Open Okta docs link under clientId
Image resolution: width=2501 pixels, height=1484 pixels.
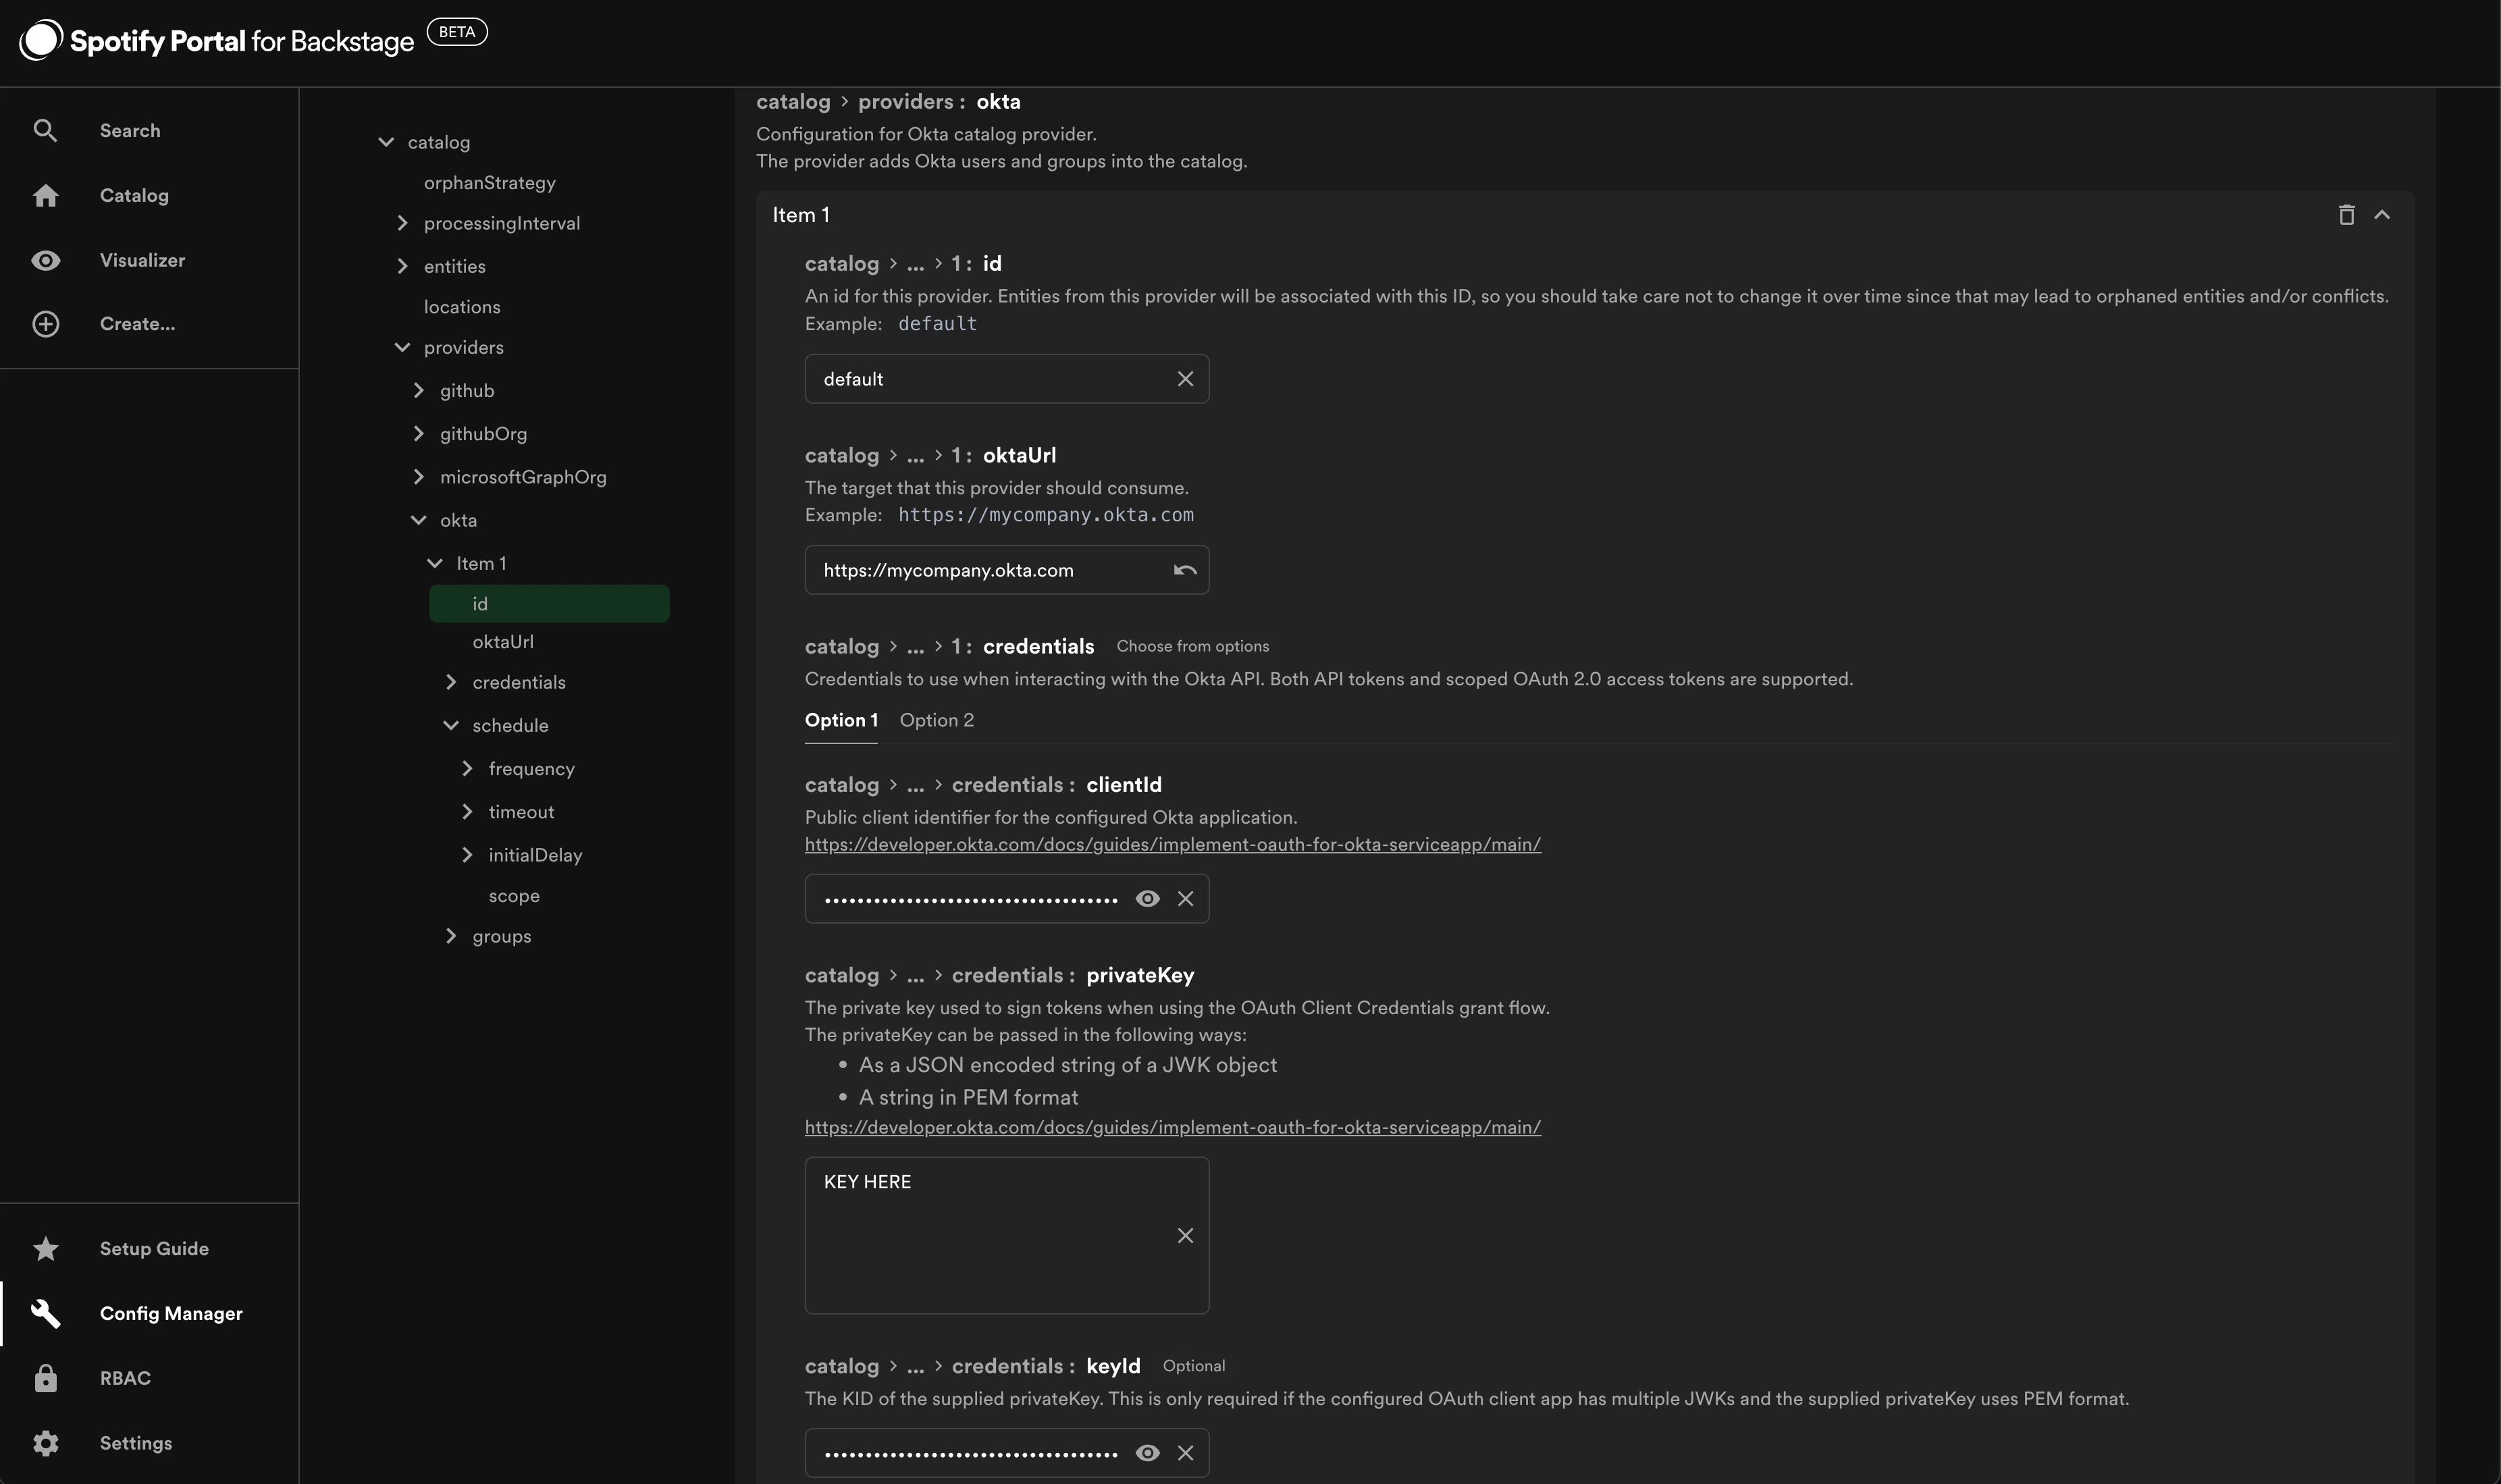click(1172, 844)
